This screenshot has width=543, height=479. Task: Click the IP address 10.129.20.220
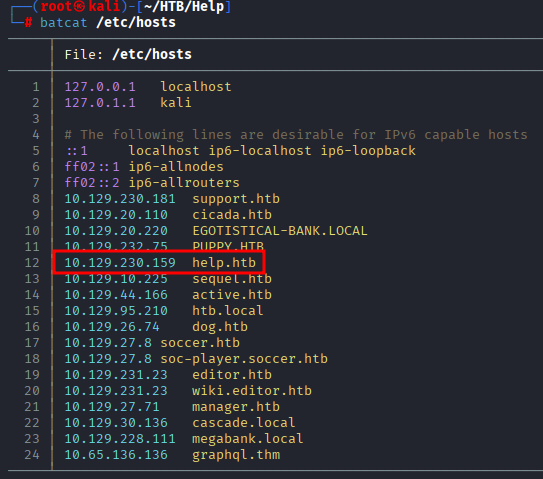(116, 231)
